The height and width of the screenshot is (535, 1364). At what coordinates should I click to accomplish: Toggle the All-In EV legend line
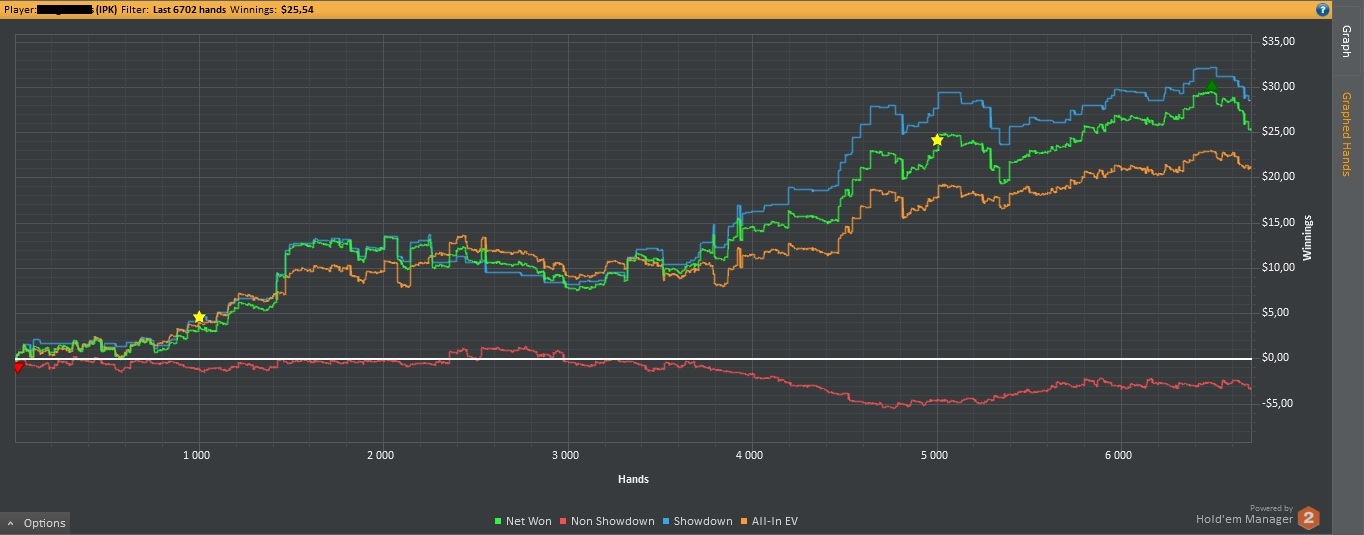(x=769, y=521)
